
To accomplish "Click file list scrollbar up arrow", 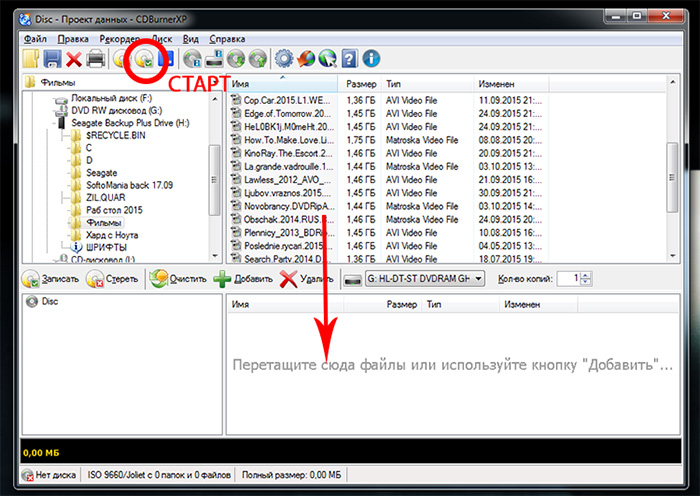I will [x=672, y=82].
